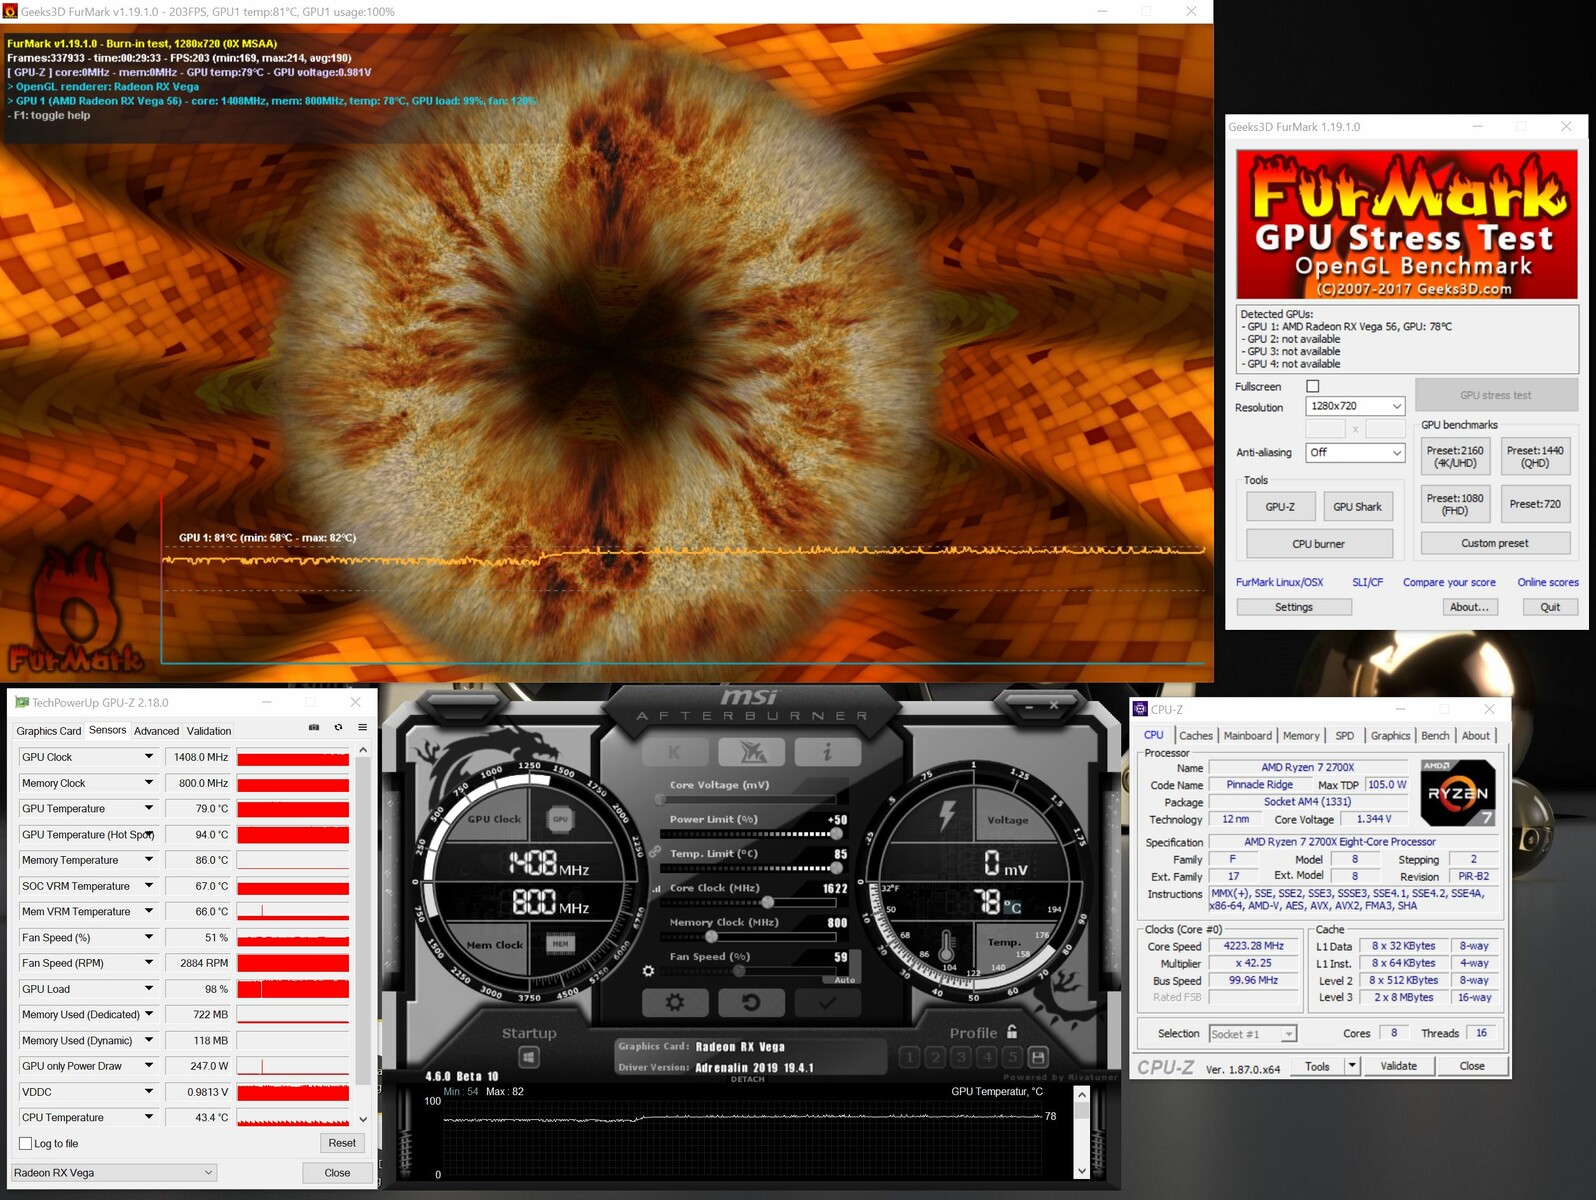Click the save profile floppy disk icon

1038,1057
